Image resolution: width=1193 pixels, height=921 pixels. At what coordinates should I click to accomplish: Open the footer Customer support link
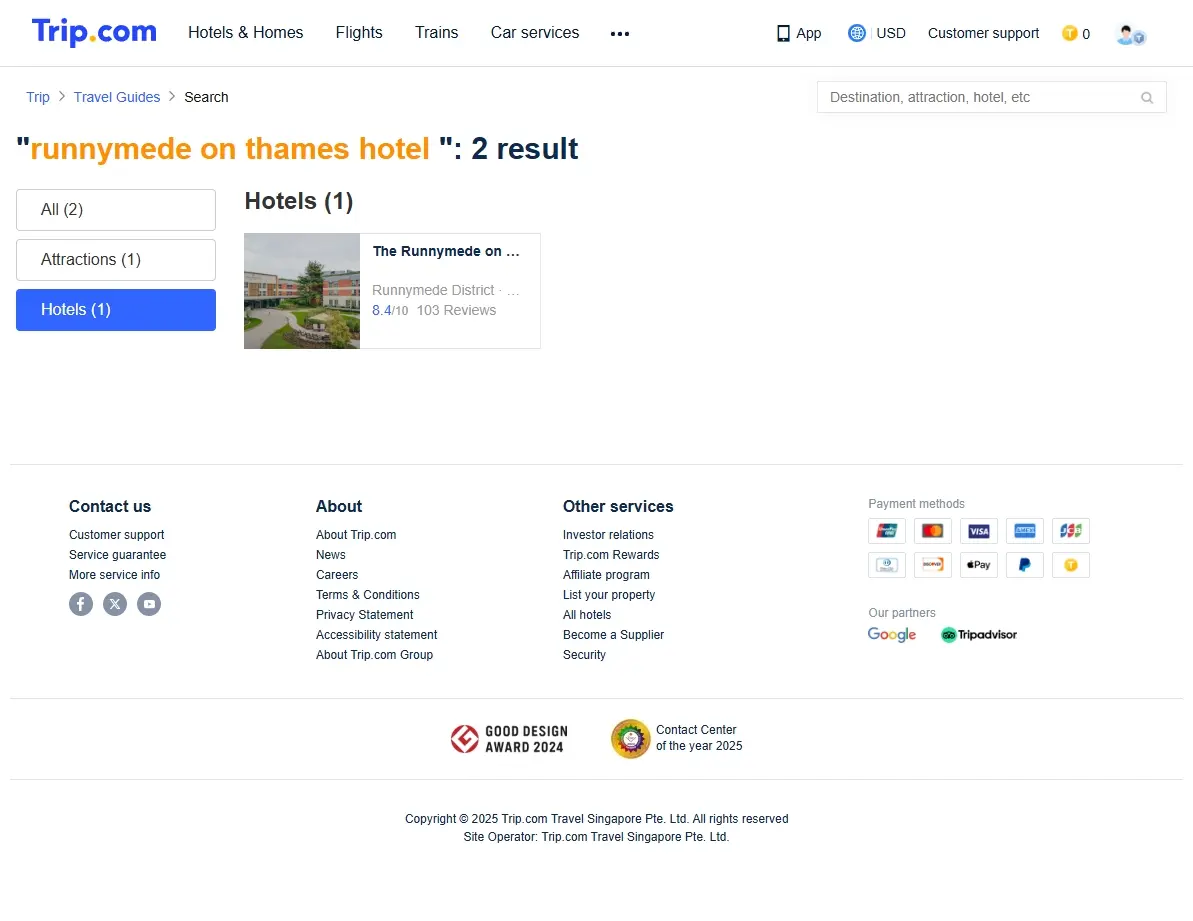116,535
